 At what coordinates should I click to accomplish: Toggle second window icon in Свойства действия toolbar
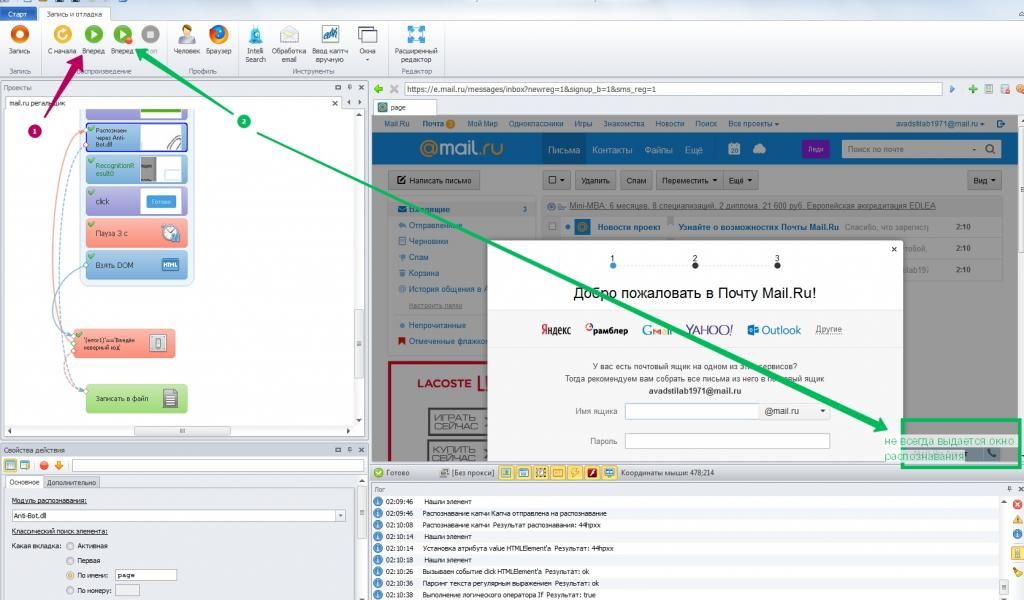click(25, 465)
